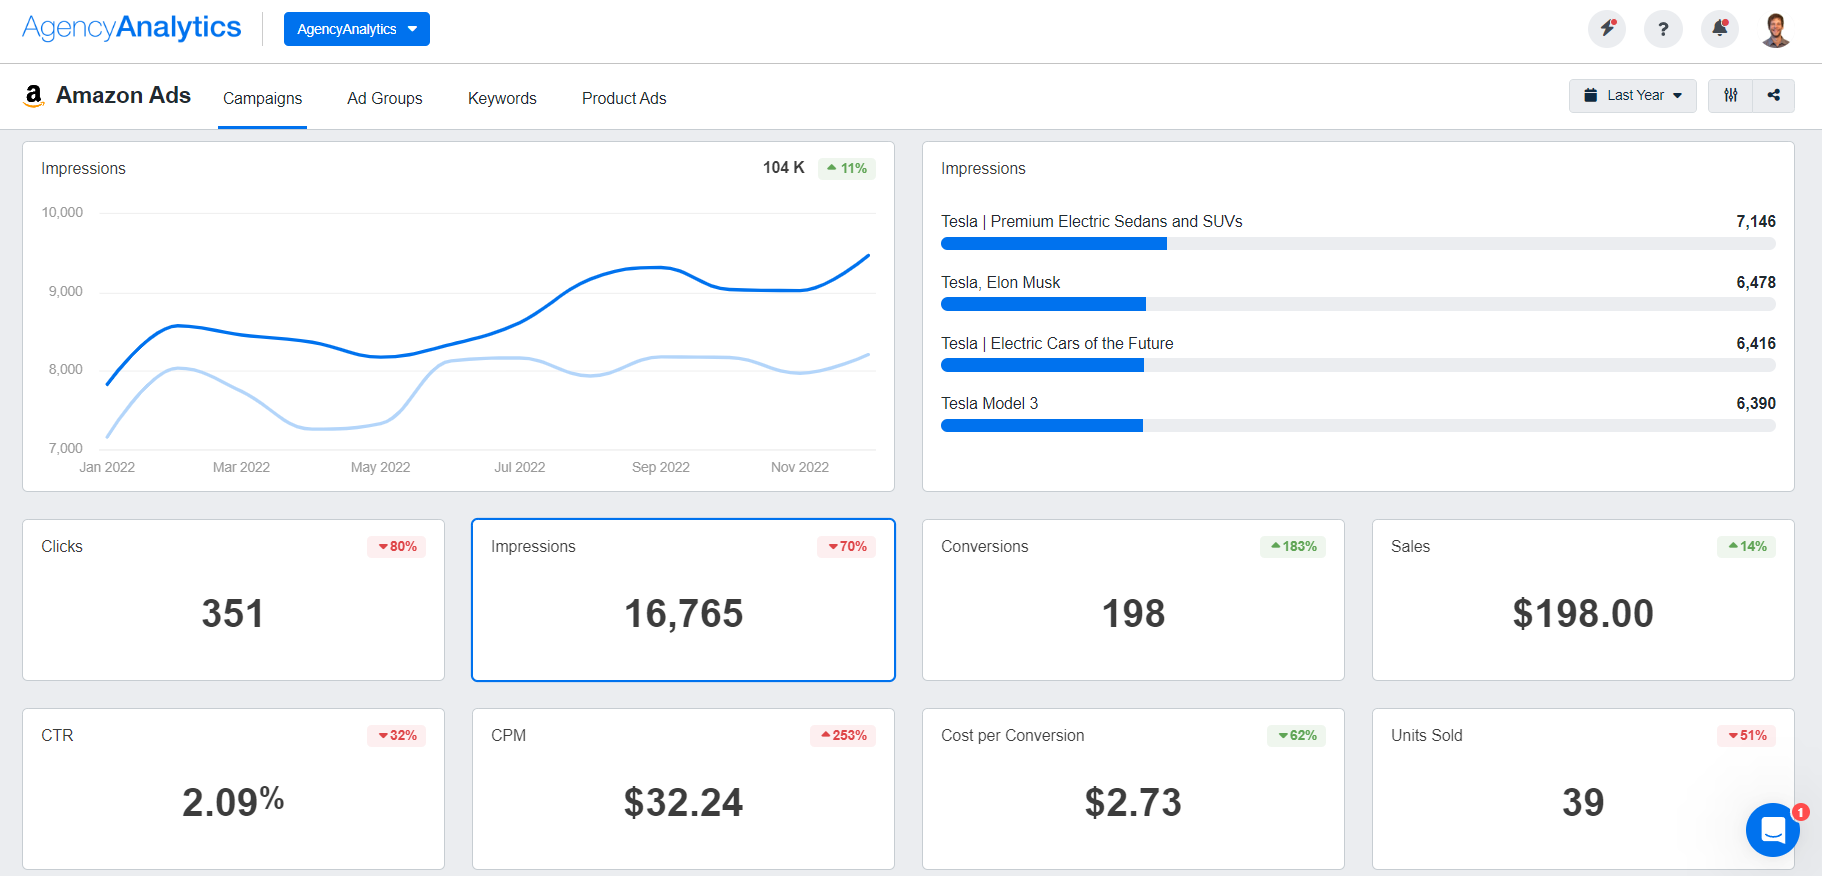The image size is (1822, 876).
Task: Open the lightning bolt quick actions icon
Action: pos(1607,29)
